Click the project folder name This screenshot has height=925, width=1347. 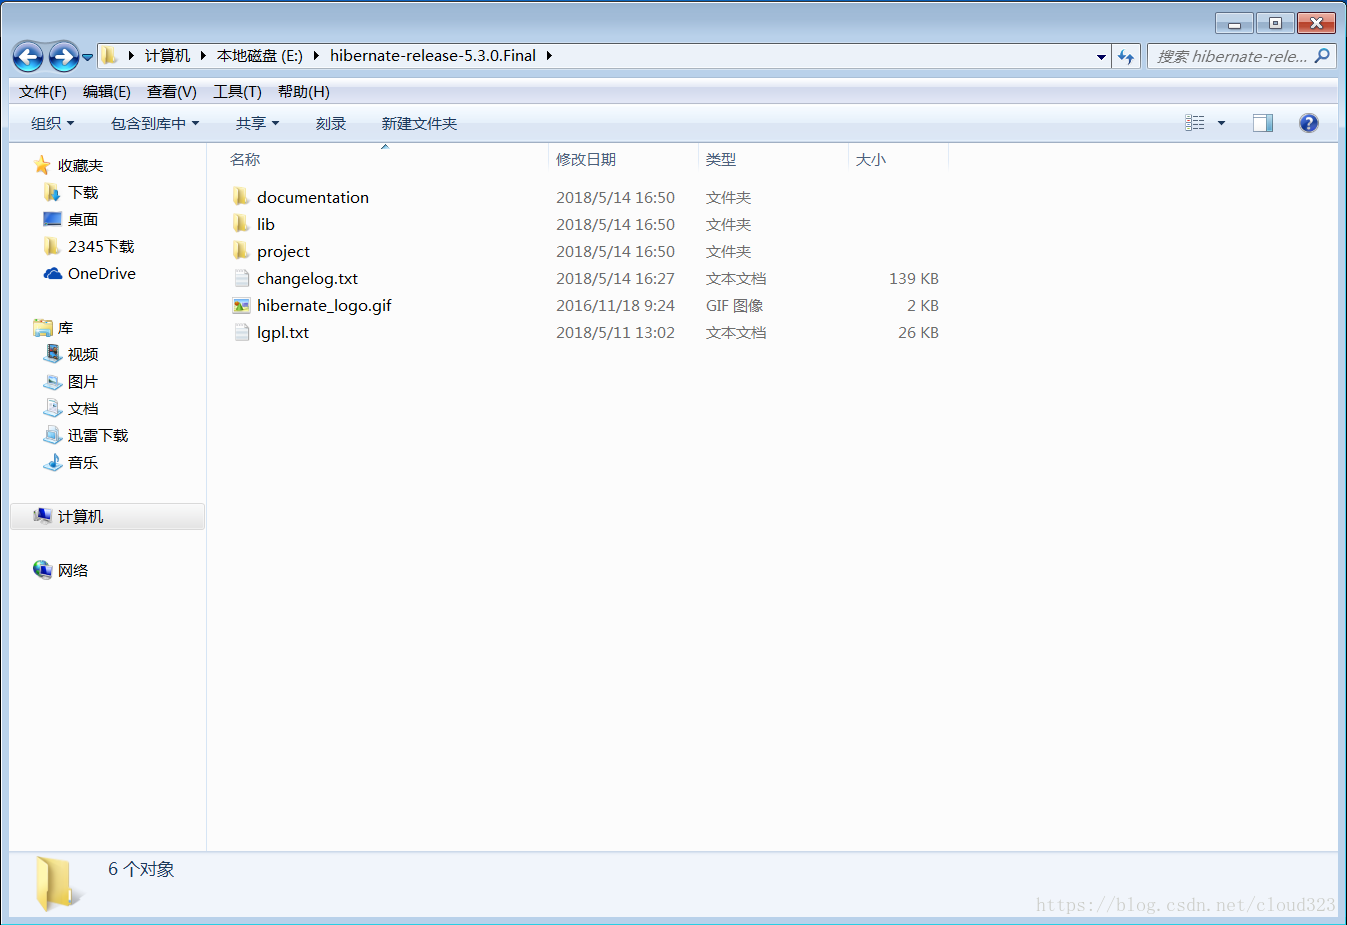click(283, 252)
